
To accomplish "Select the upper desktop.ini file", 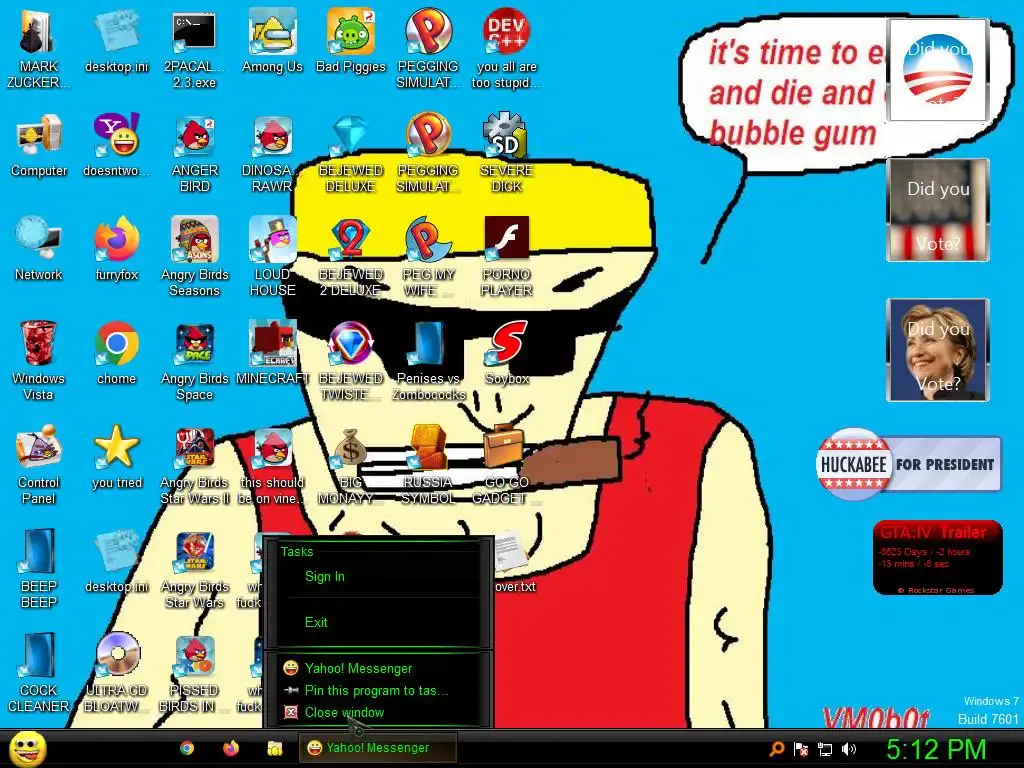I will (x=116, y=40).
